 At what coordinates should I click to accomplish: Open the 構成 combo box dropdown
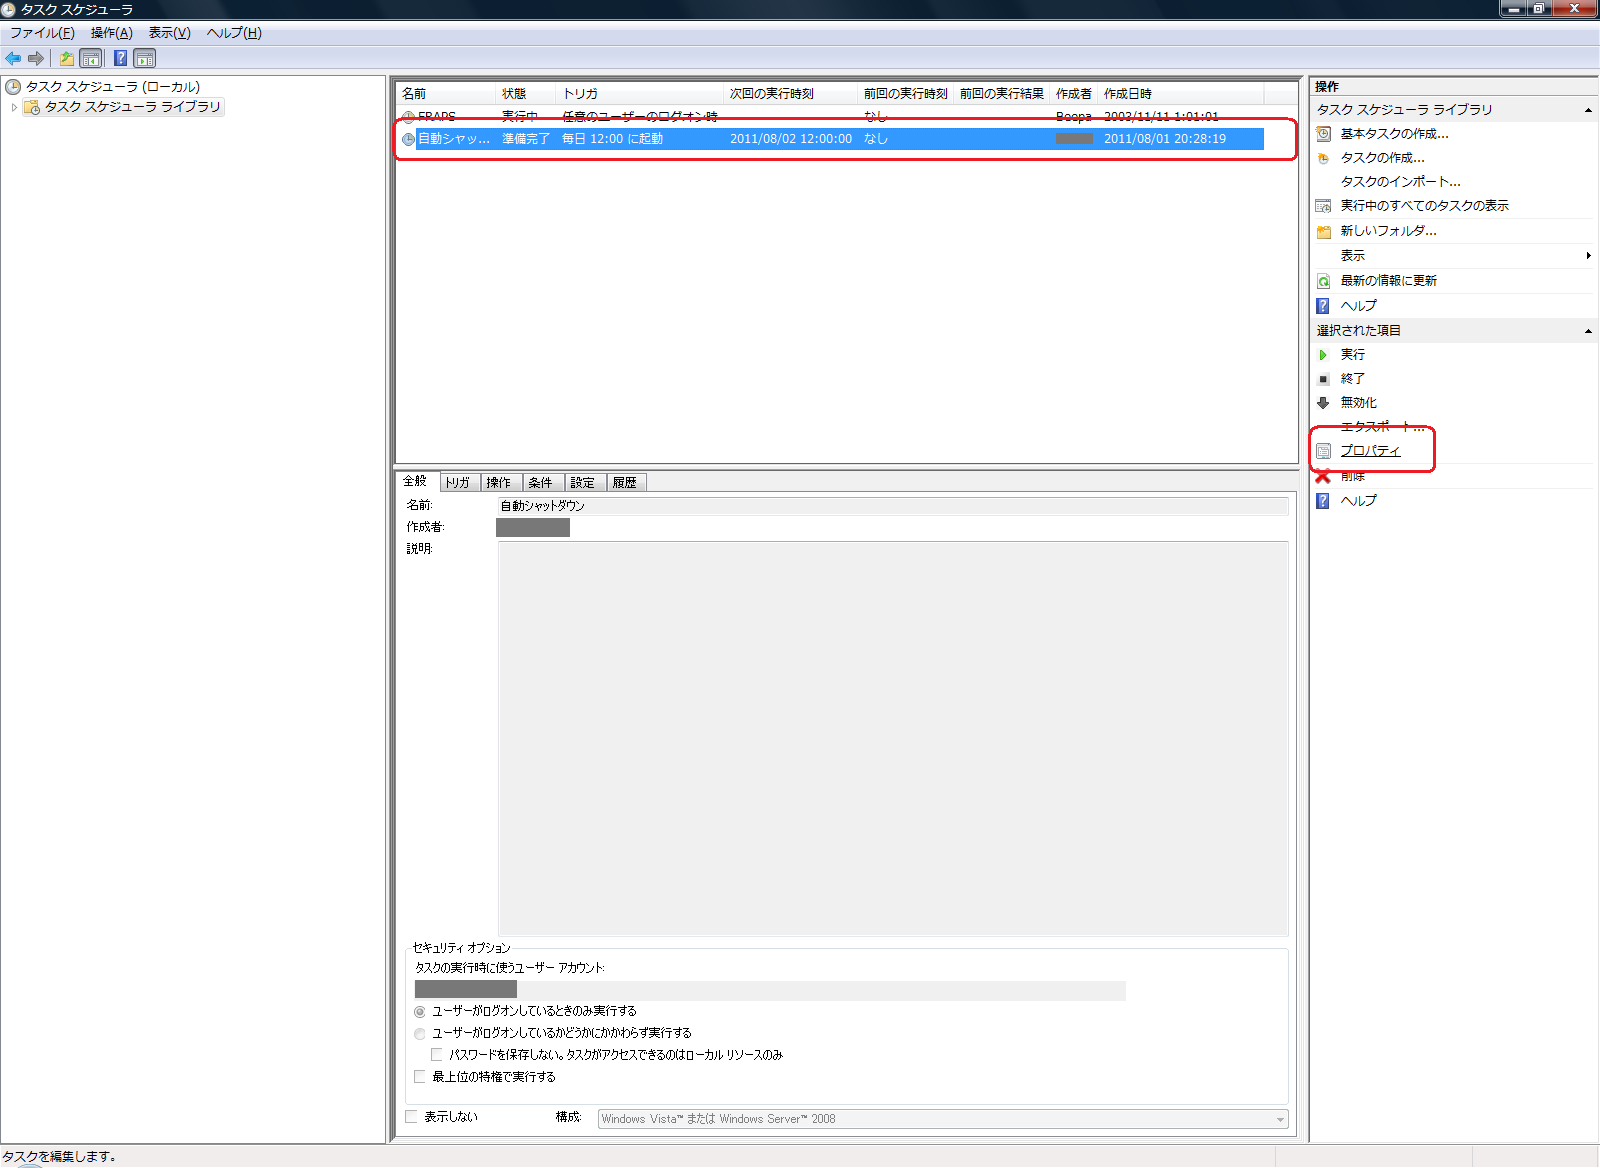(1280, 1119)
